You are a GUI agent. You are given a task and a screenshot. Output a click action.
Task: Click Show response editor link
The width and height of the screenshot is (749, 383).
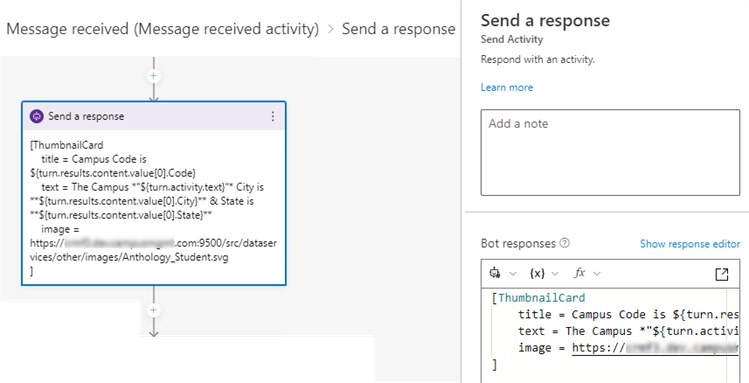pyautogui.click(x=690, y=244)
